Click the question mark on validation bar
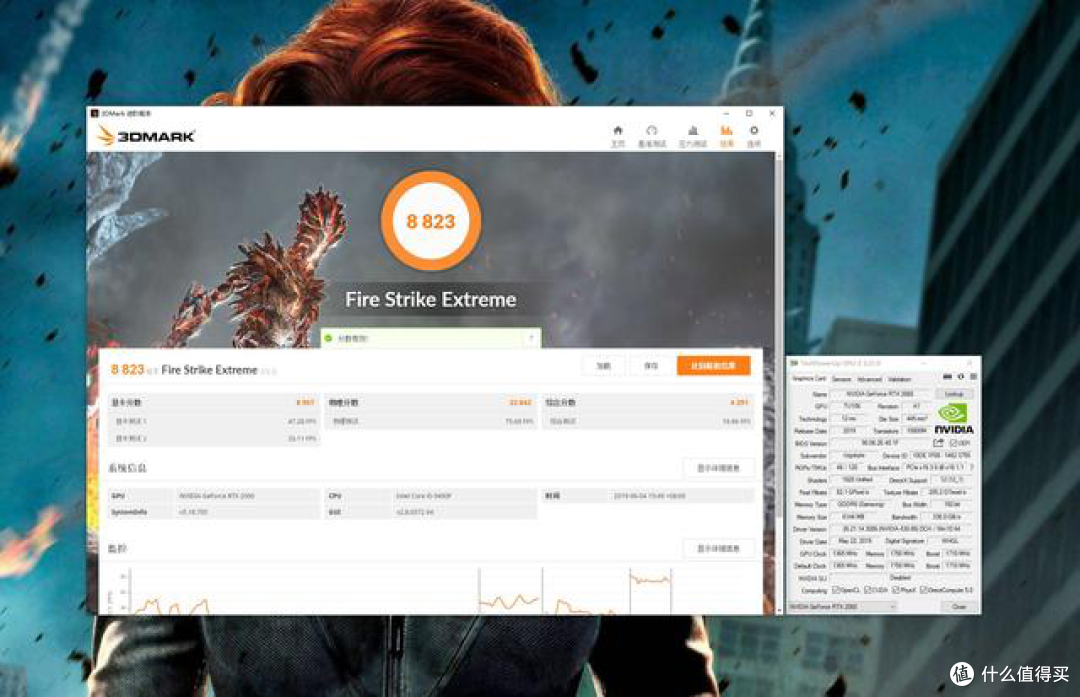The width and height of the screenshot is (1080, 697). (x=531, y=338)
